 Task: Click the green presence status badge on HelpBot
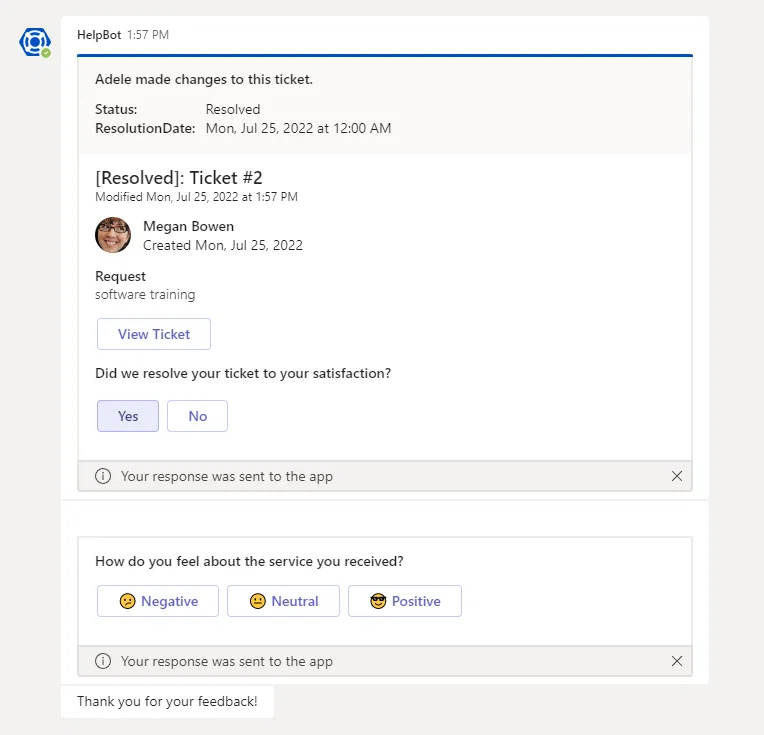coord(46,53)
